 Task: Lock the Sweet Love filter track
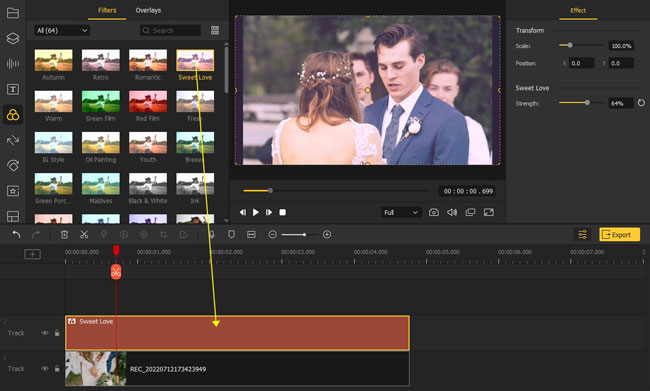[x=57, y=333]
